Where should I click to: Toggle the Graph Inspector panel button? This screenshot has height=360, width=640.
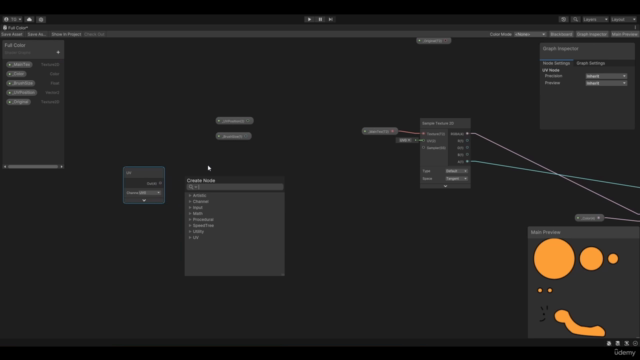click(x=592, y=34)
